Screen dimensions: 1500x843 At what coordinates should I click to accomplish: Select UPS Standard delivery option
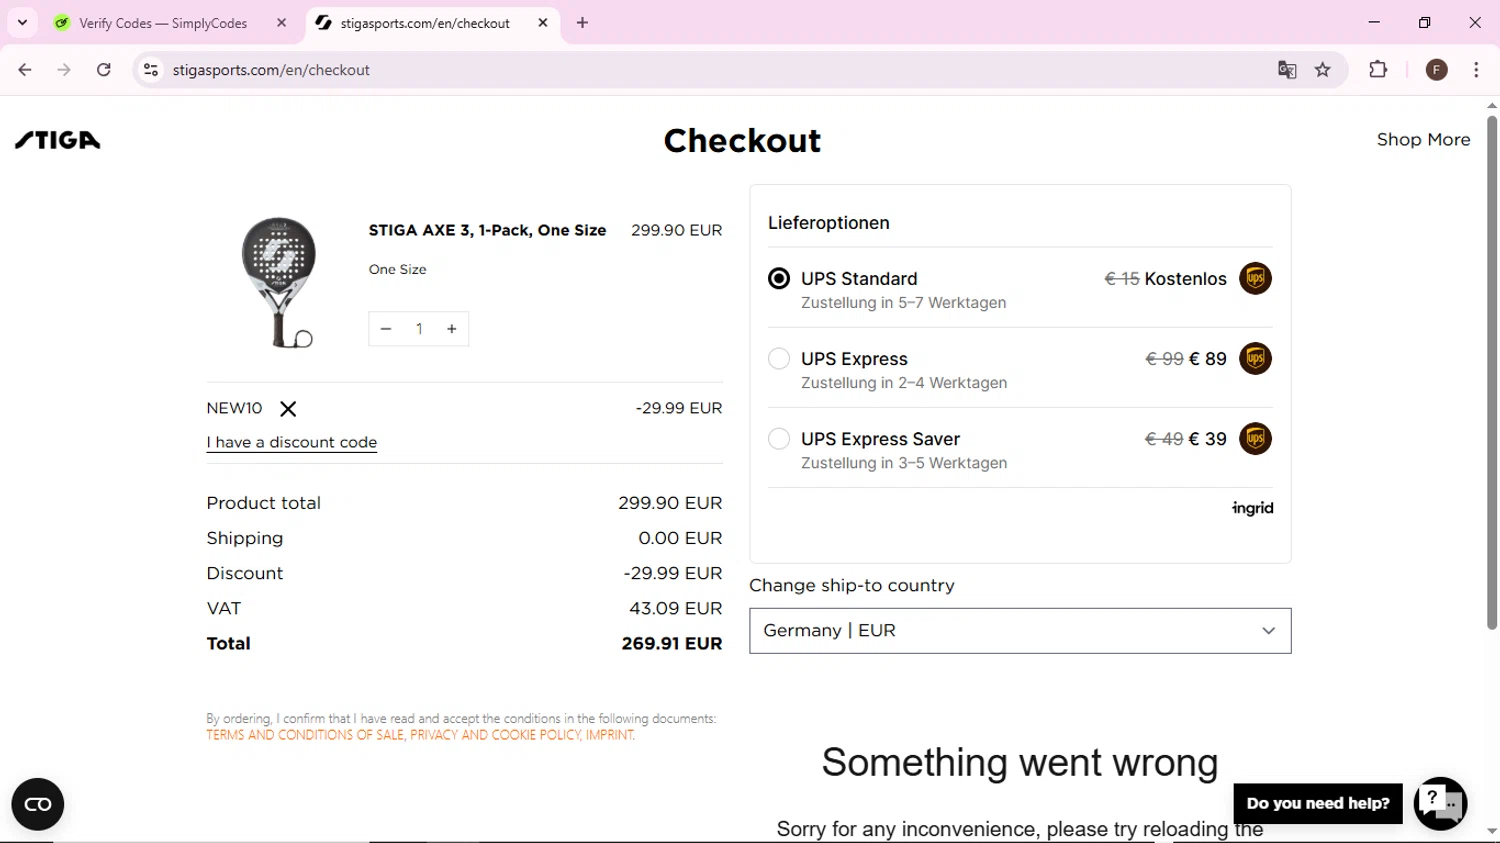pyautogui.click(x=779, y=279)
